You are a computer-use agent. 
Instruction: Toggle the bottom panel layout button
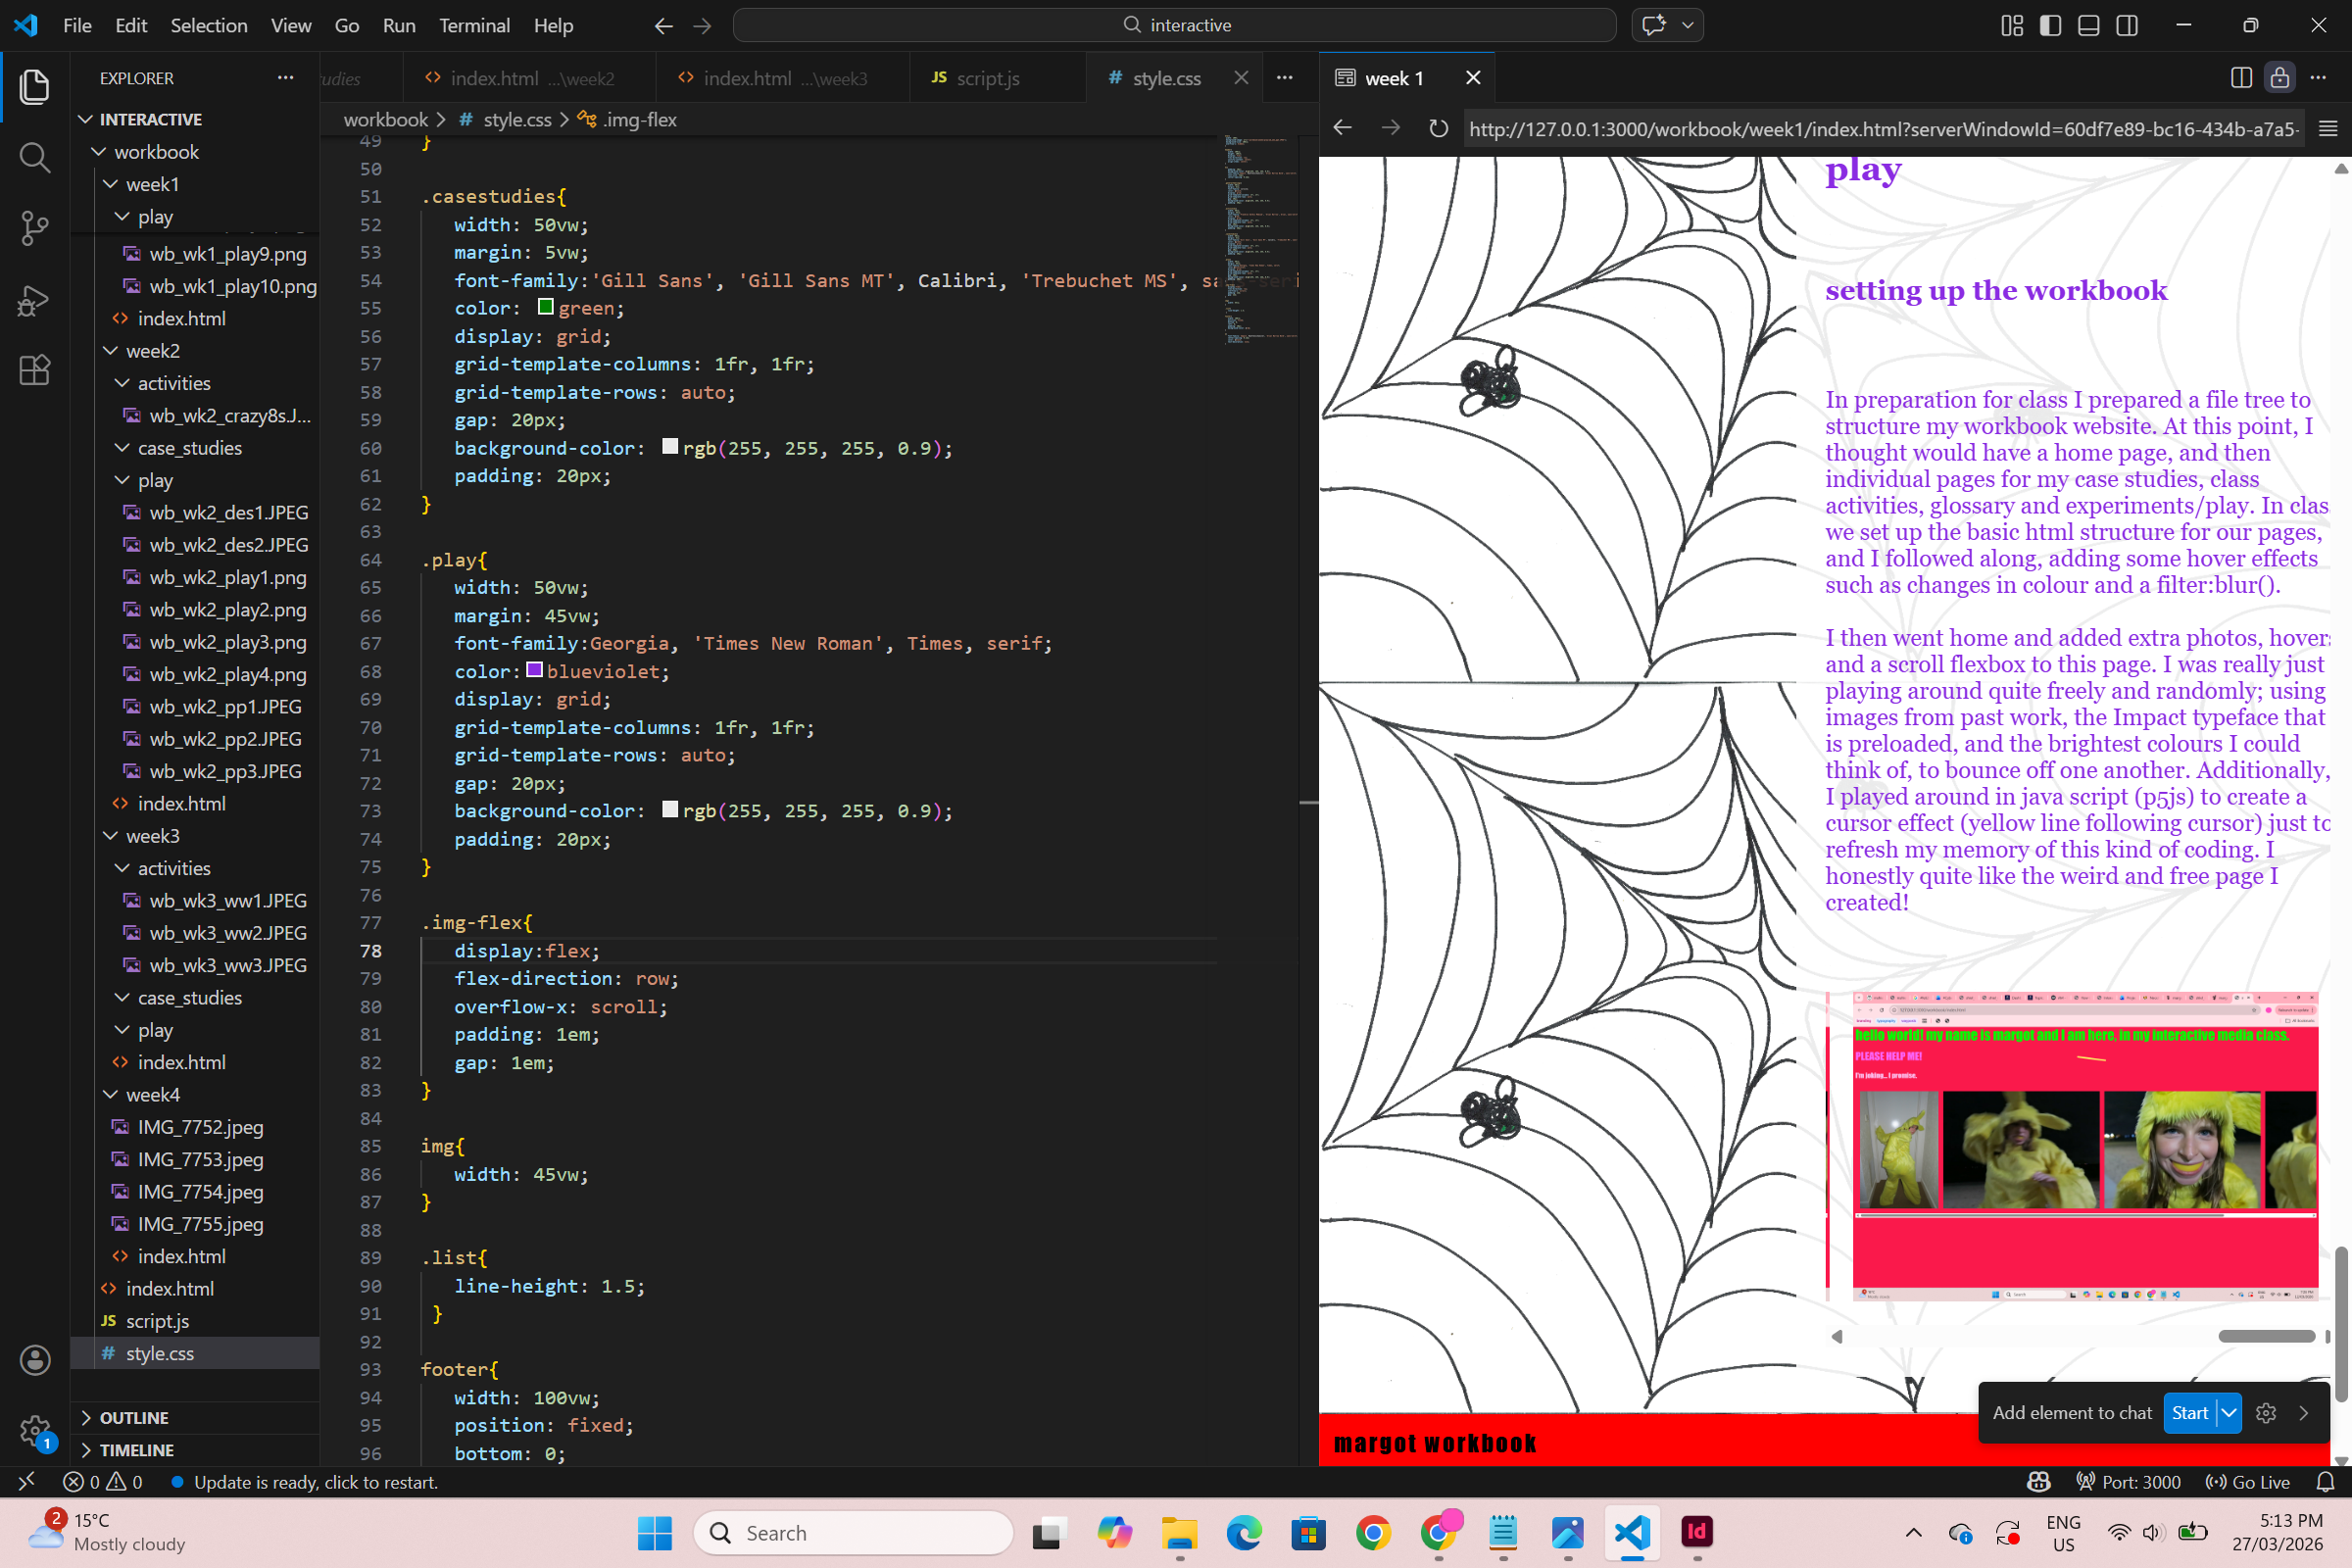[x=2088, y=25]
